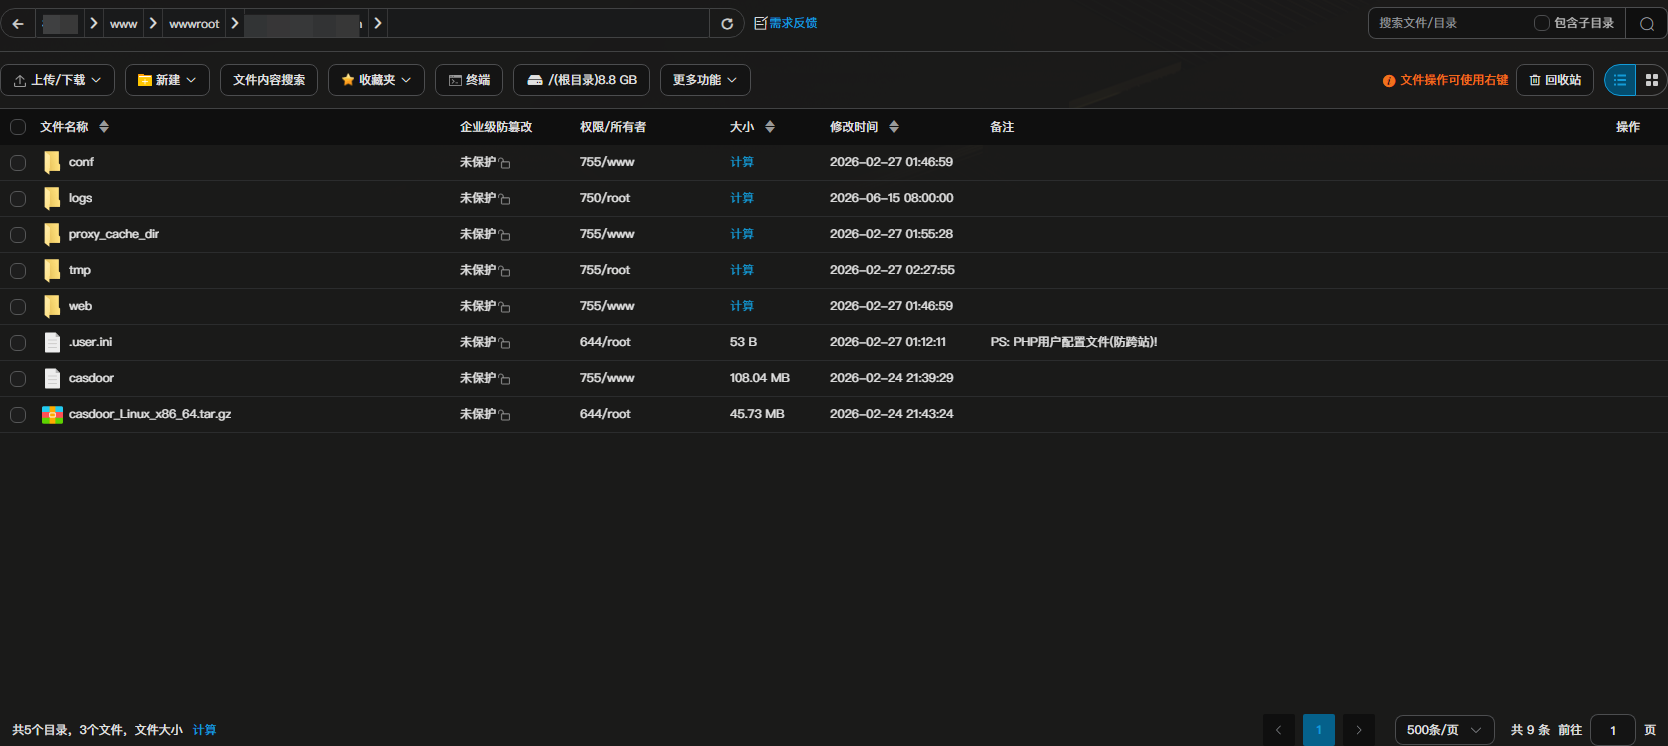The height and width of the screenshot is (746, 1668).
Task: Open the Recycle bin (回收站)
Action: click(x=1555, y=80)
